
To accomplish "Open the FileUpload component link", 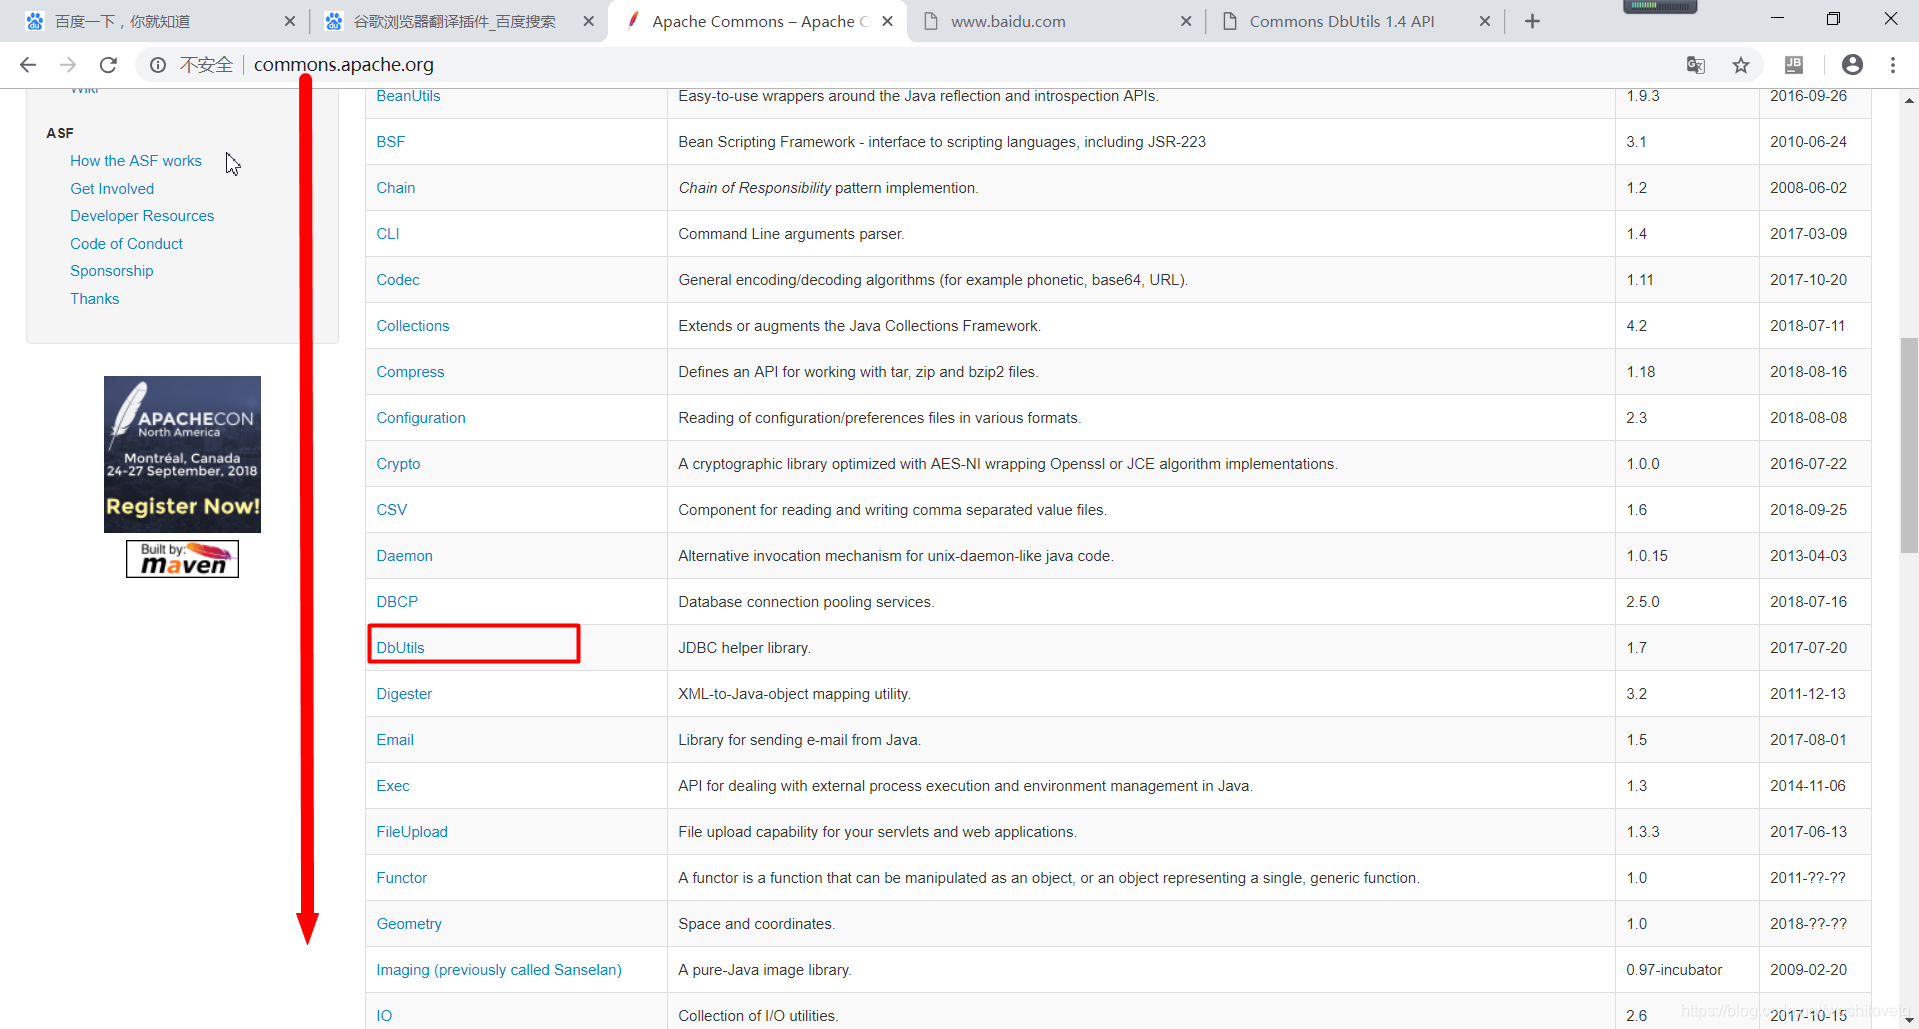I will (x=412, y=832).
